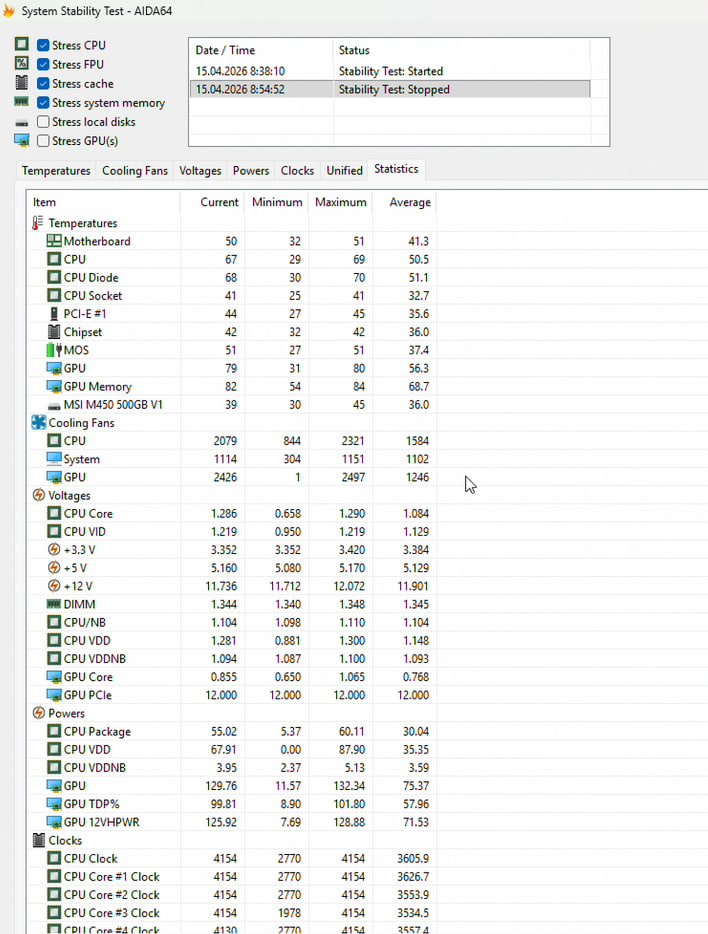708x934 pixels.
Task: Enable the Stress local disks checkbox
Action: click(x=43, y=122)
